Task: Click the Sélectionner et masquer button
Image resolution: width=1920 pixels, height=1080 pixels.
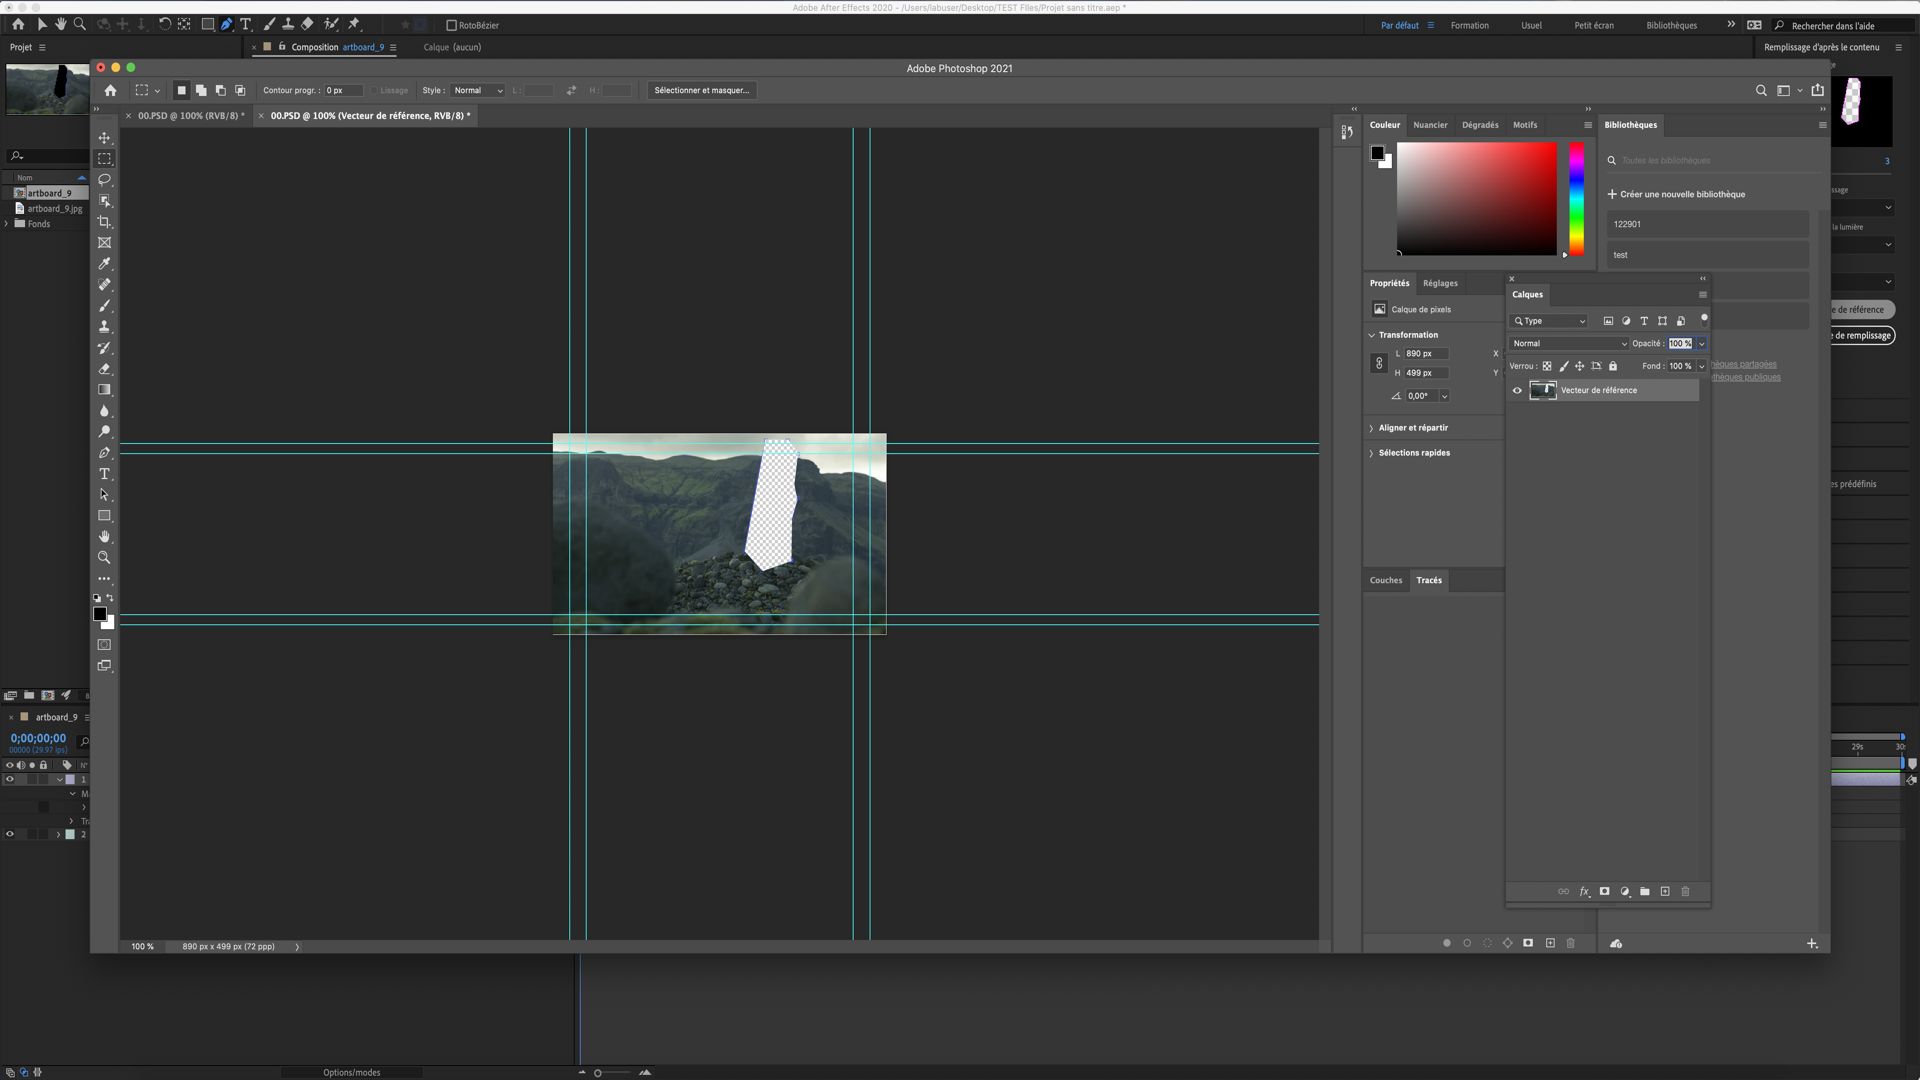Action: 702,90
